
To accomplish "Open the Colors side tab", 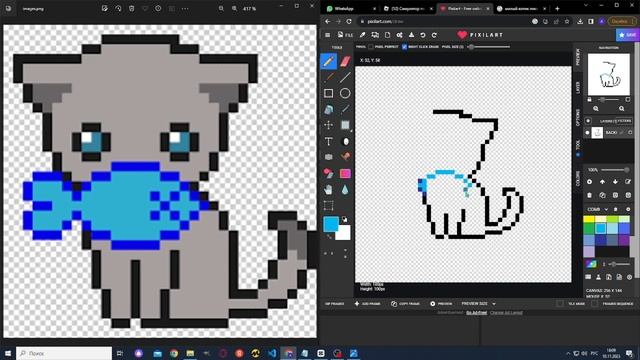I will (578, 178).
